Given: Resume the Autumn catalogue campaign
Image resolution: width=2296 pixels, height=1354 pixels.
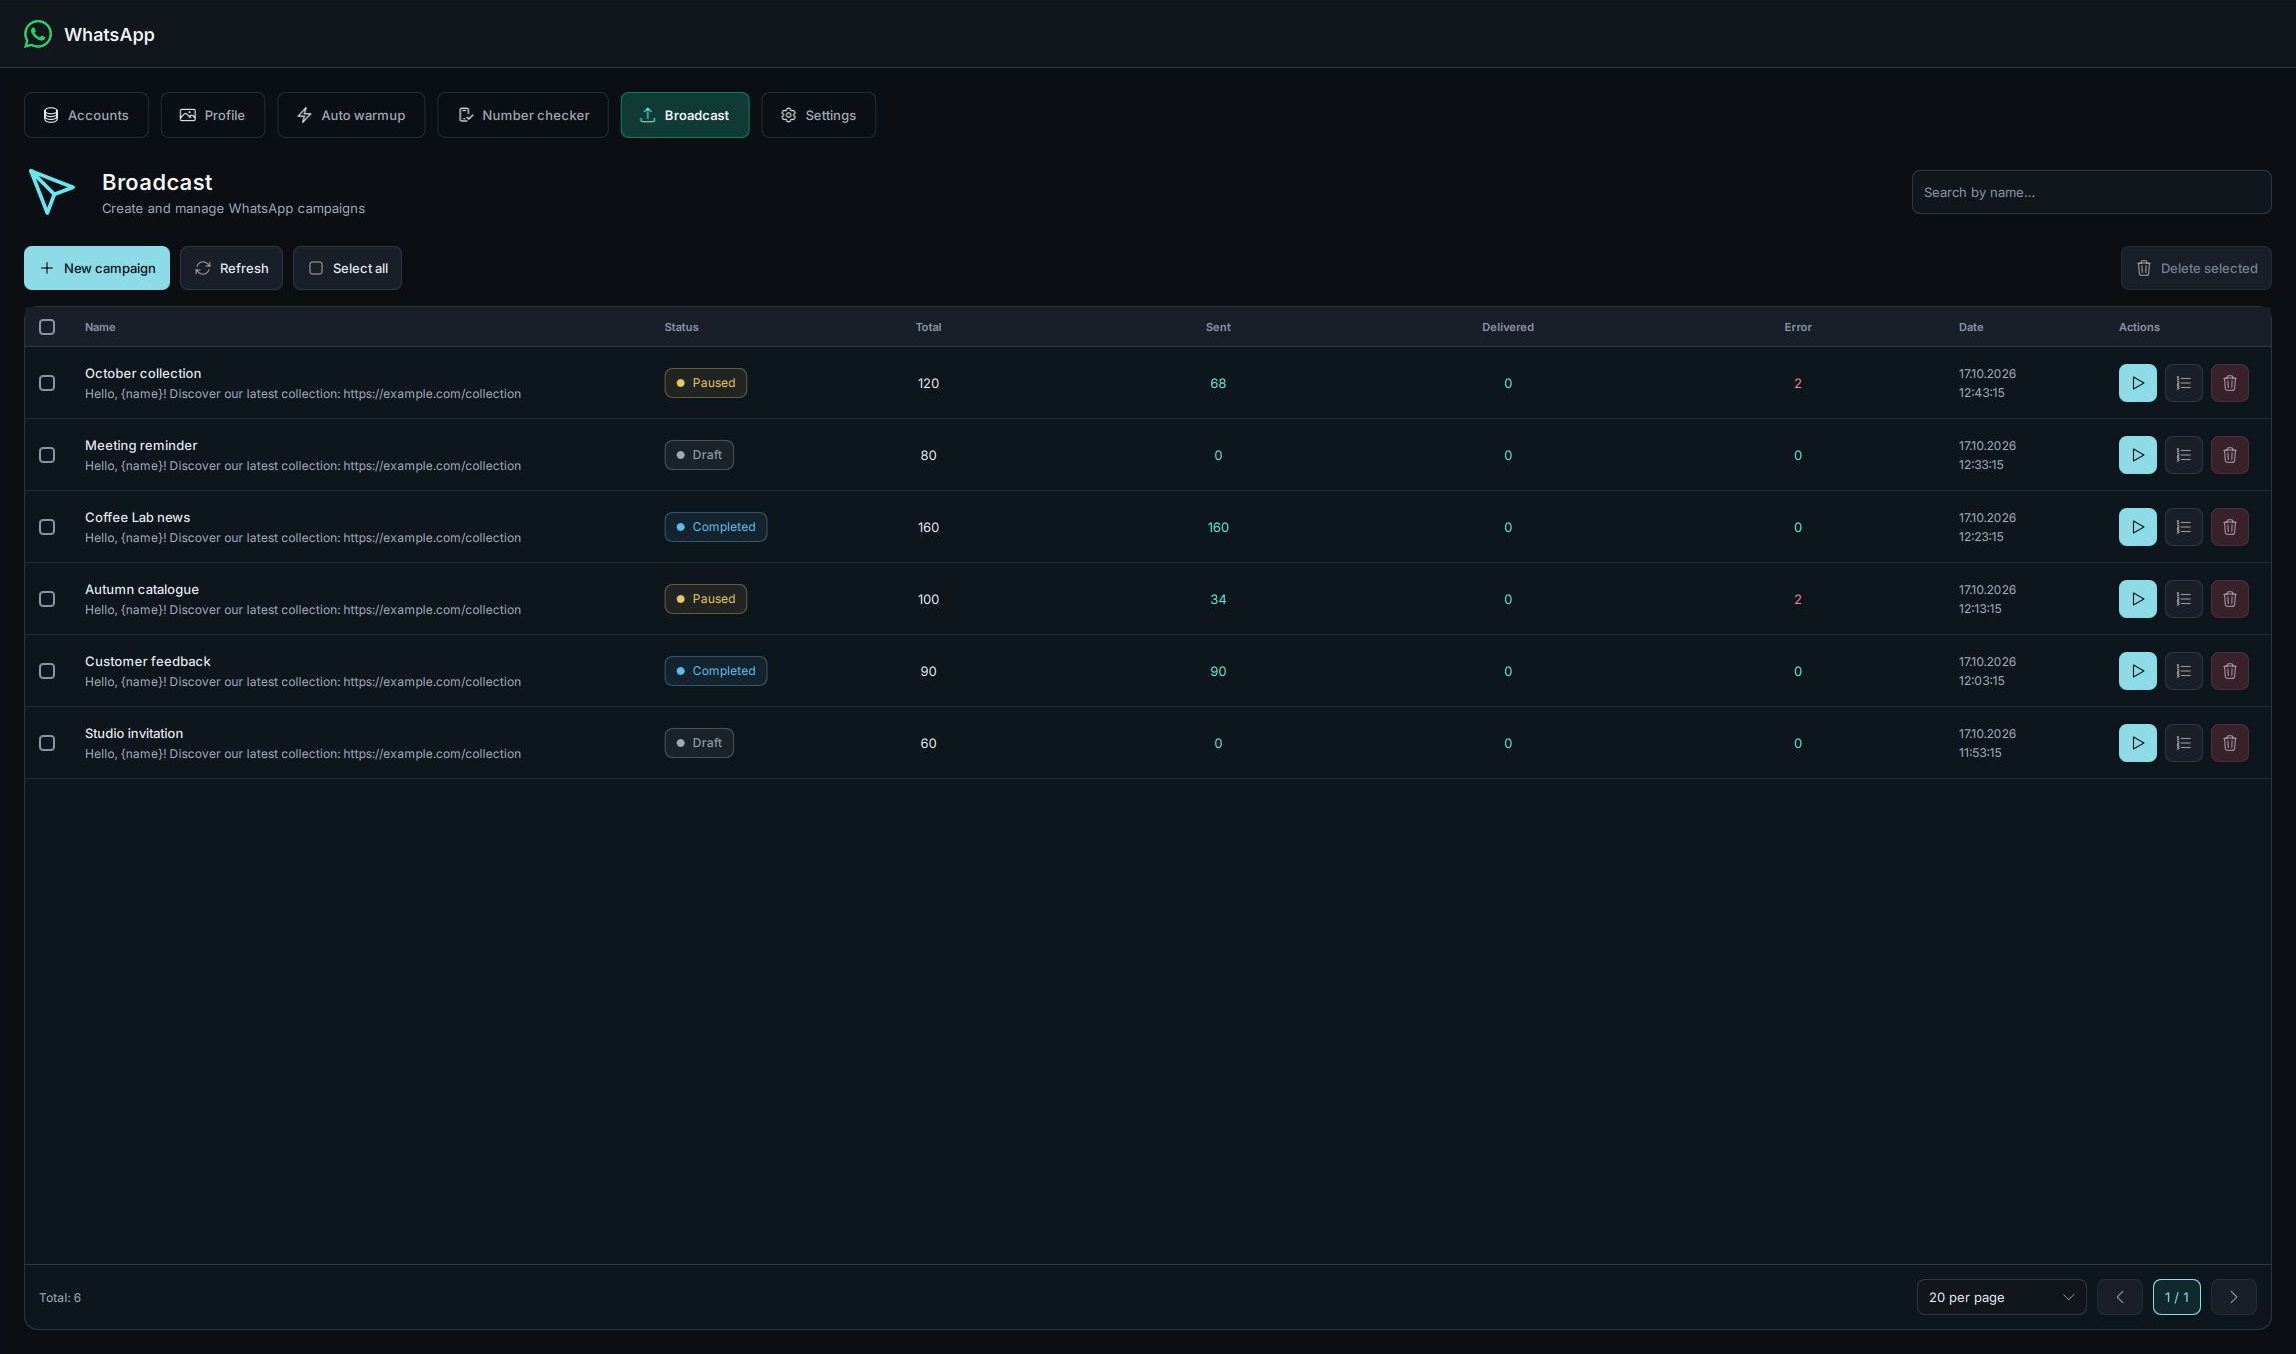Looking at the screenshot, I should point(2137,599).
